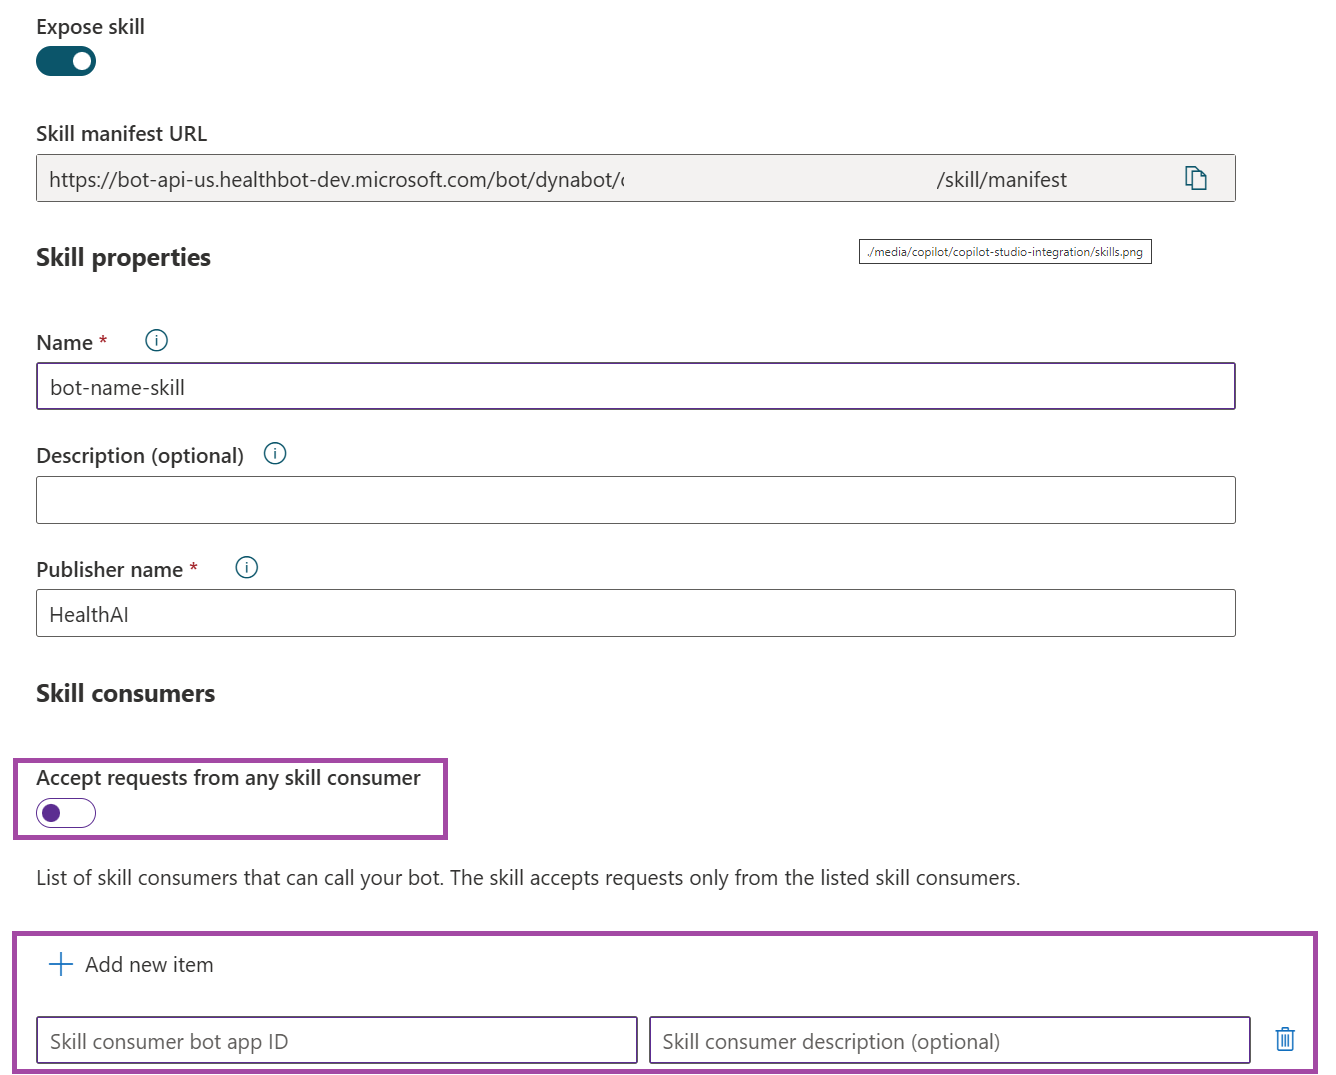Open the info tooltip beside Name
Viewport: 1336px width, 1075px height.
pos(155,340)
